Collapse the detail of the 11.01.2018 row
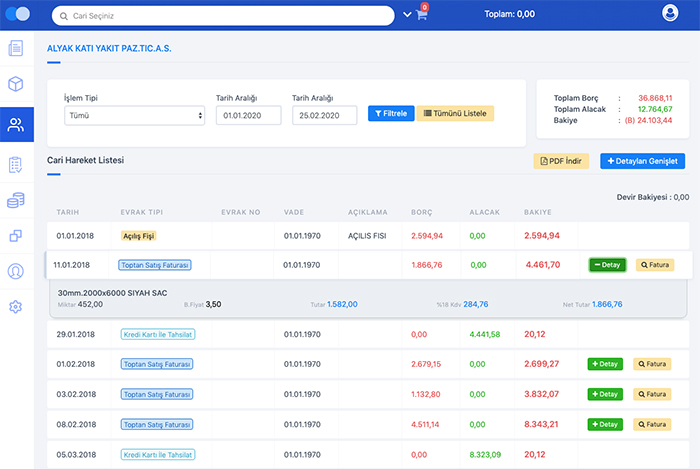Viewport: 700px width, 469px height. tap(608, 265)
